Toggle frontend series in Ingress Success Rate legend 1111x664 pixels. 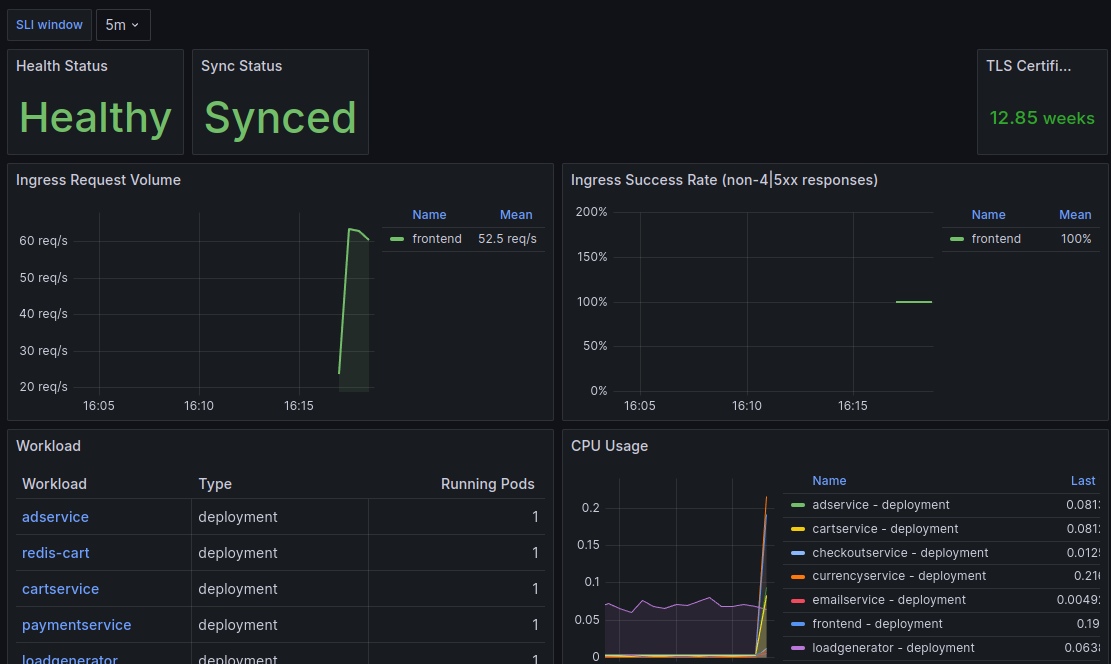pos(996,239)
